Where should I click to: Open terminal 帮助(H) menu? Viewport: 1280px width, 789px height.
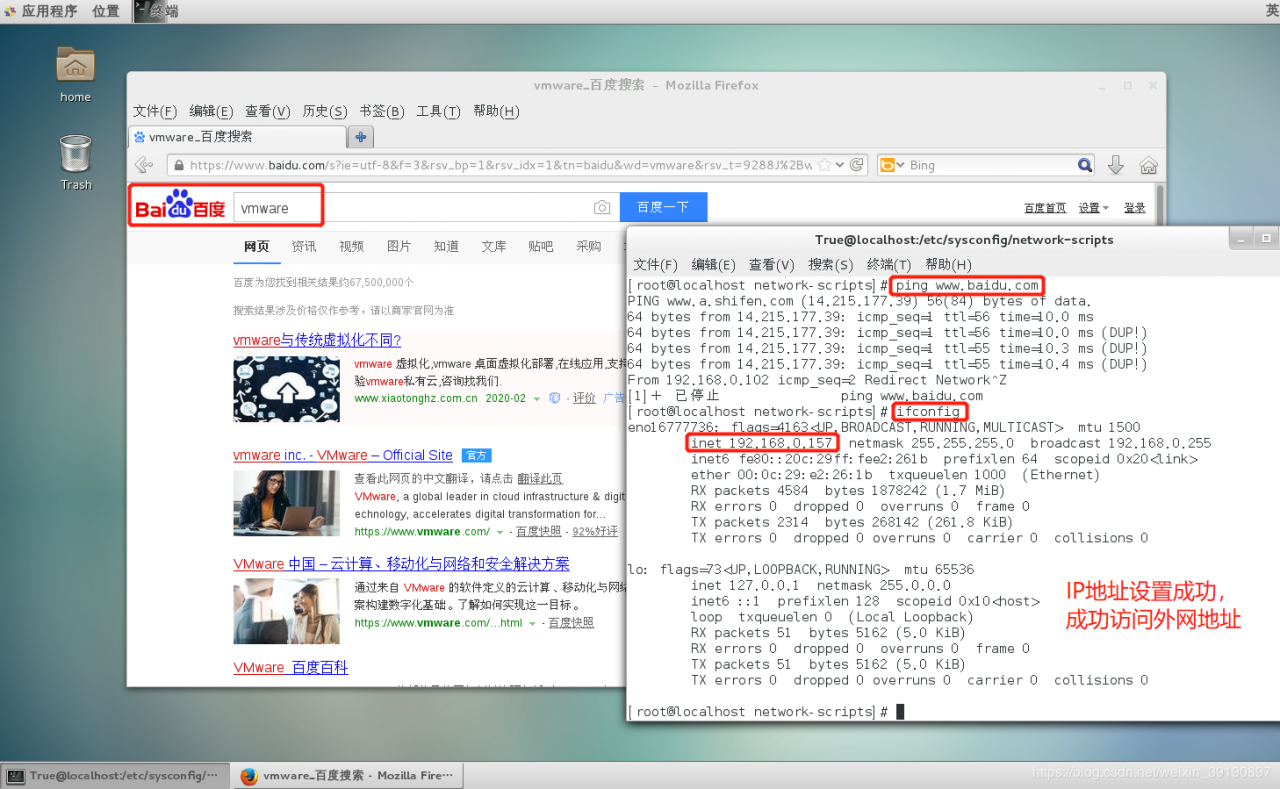click(948, 265)
